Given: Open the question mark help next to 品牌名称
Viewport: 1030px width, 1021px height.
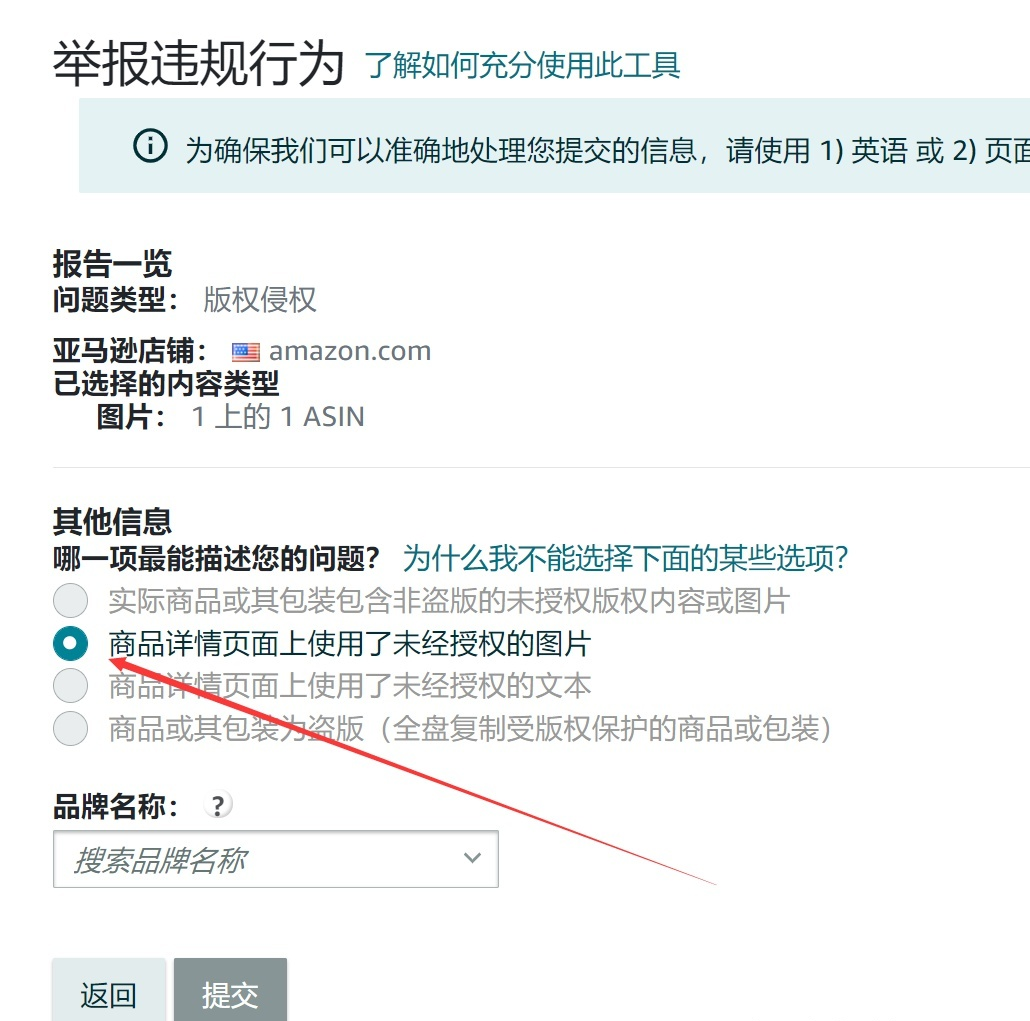Looking at the screenshot, I should (218, 805).
